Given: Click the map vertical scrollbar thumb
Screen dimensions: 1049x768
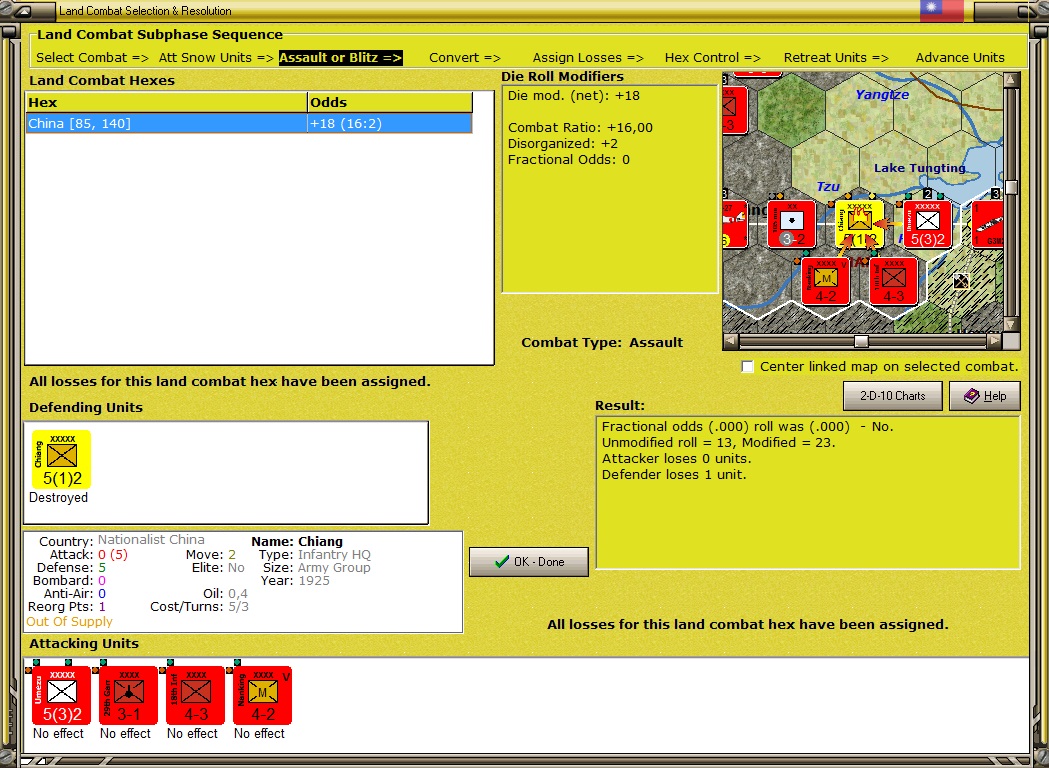Looking at the screenshot, I should click(1012, 187).
